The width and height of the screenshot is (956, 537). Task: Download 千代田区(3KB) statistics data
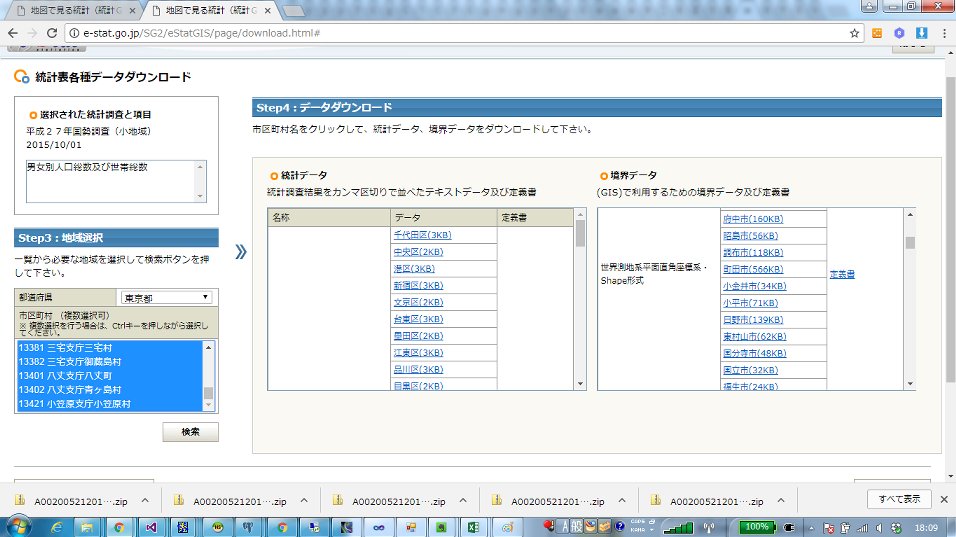coord(423,235)
